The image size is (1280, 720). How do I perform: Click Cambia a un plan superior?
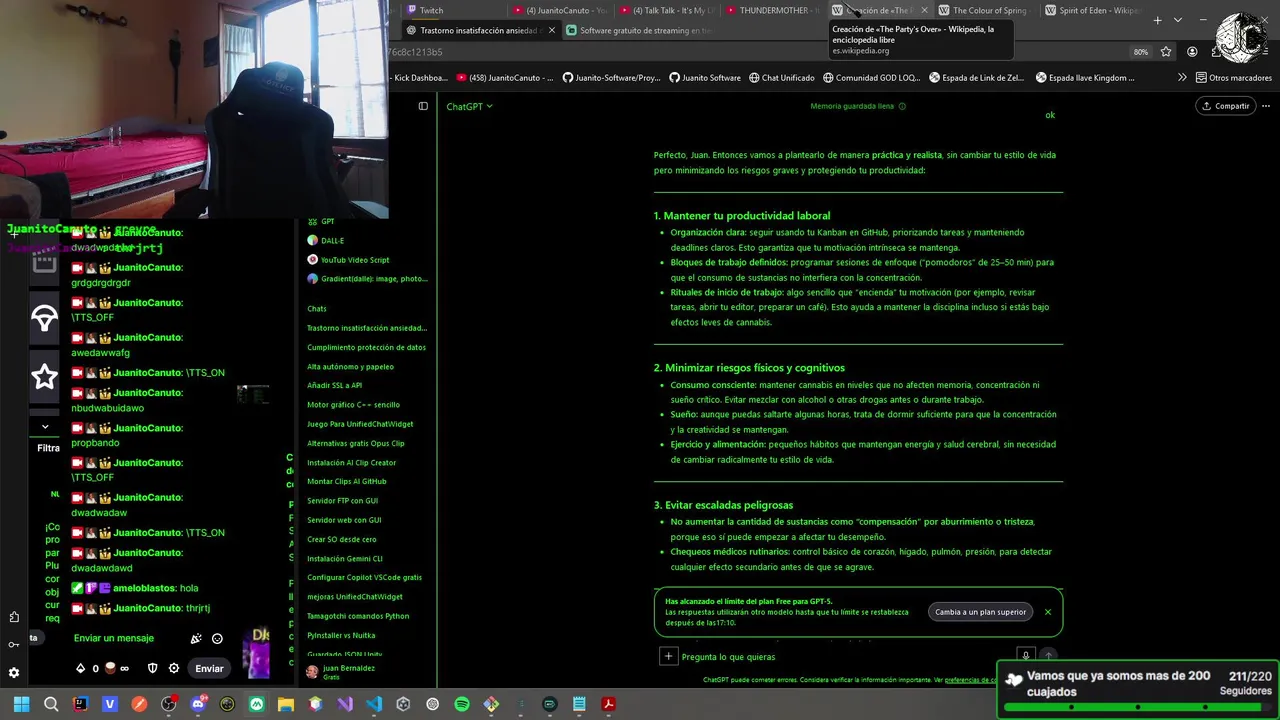(x=980, y=612)
